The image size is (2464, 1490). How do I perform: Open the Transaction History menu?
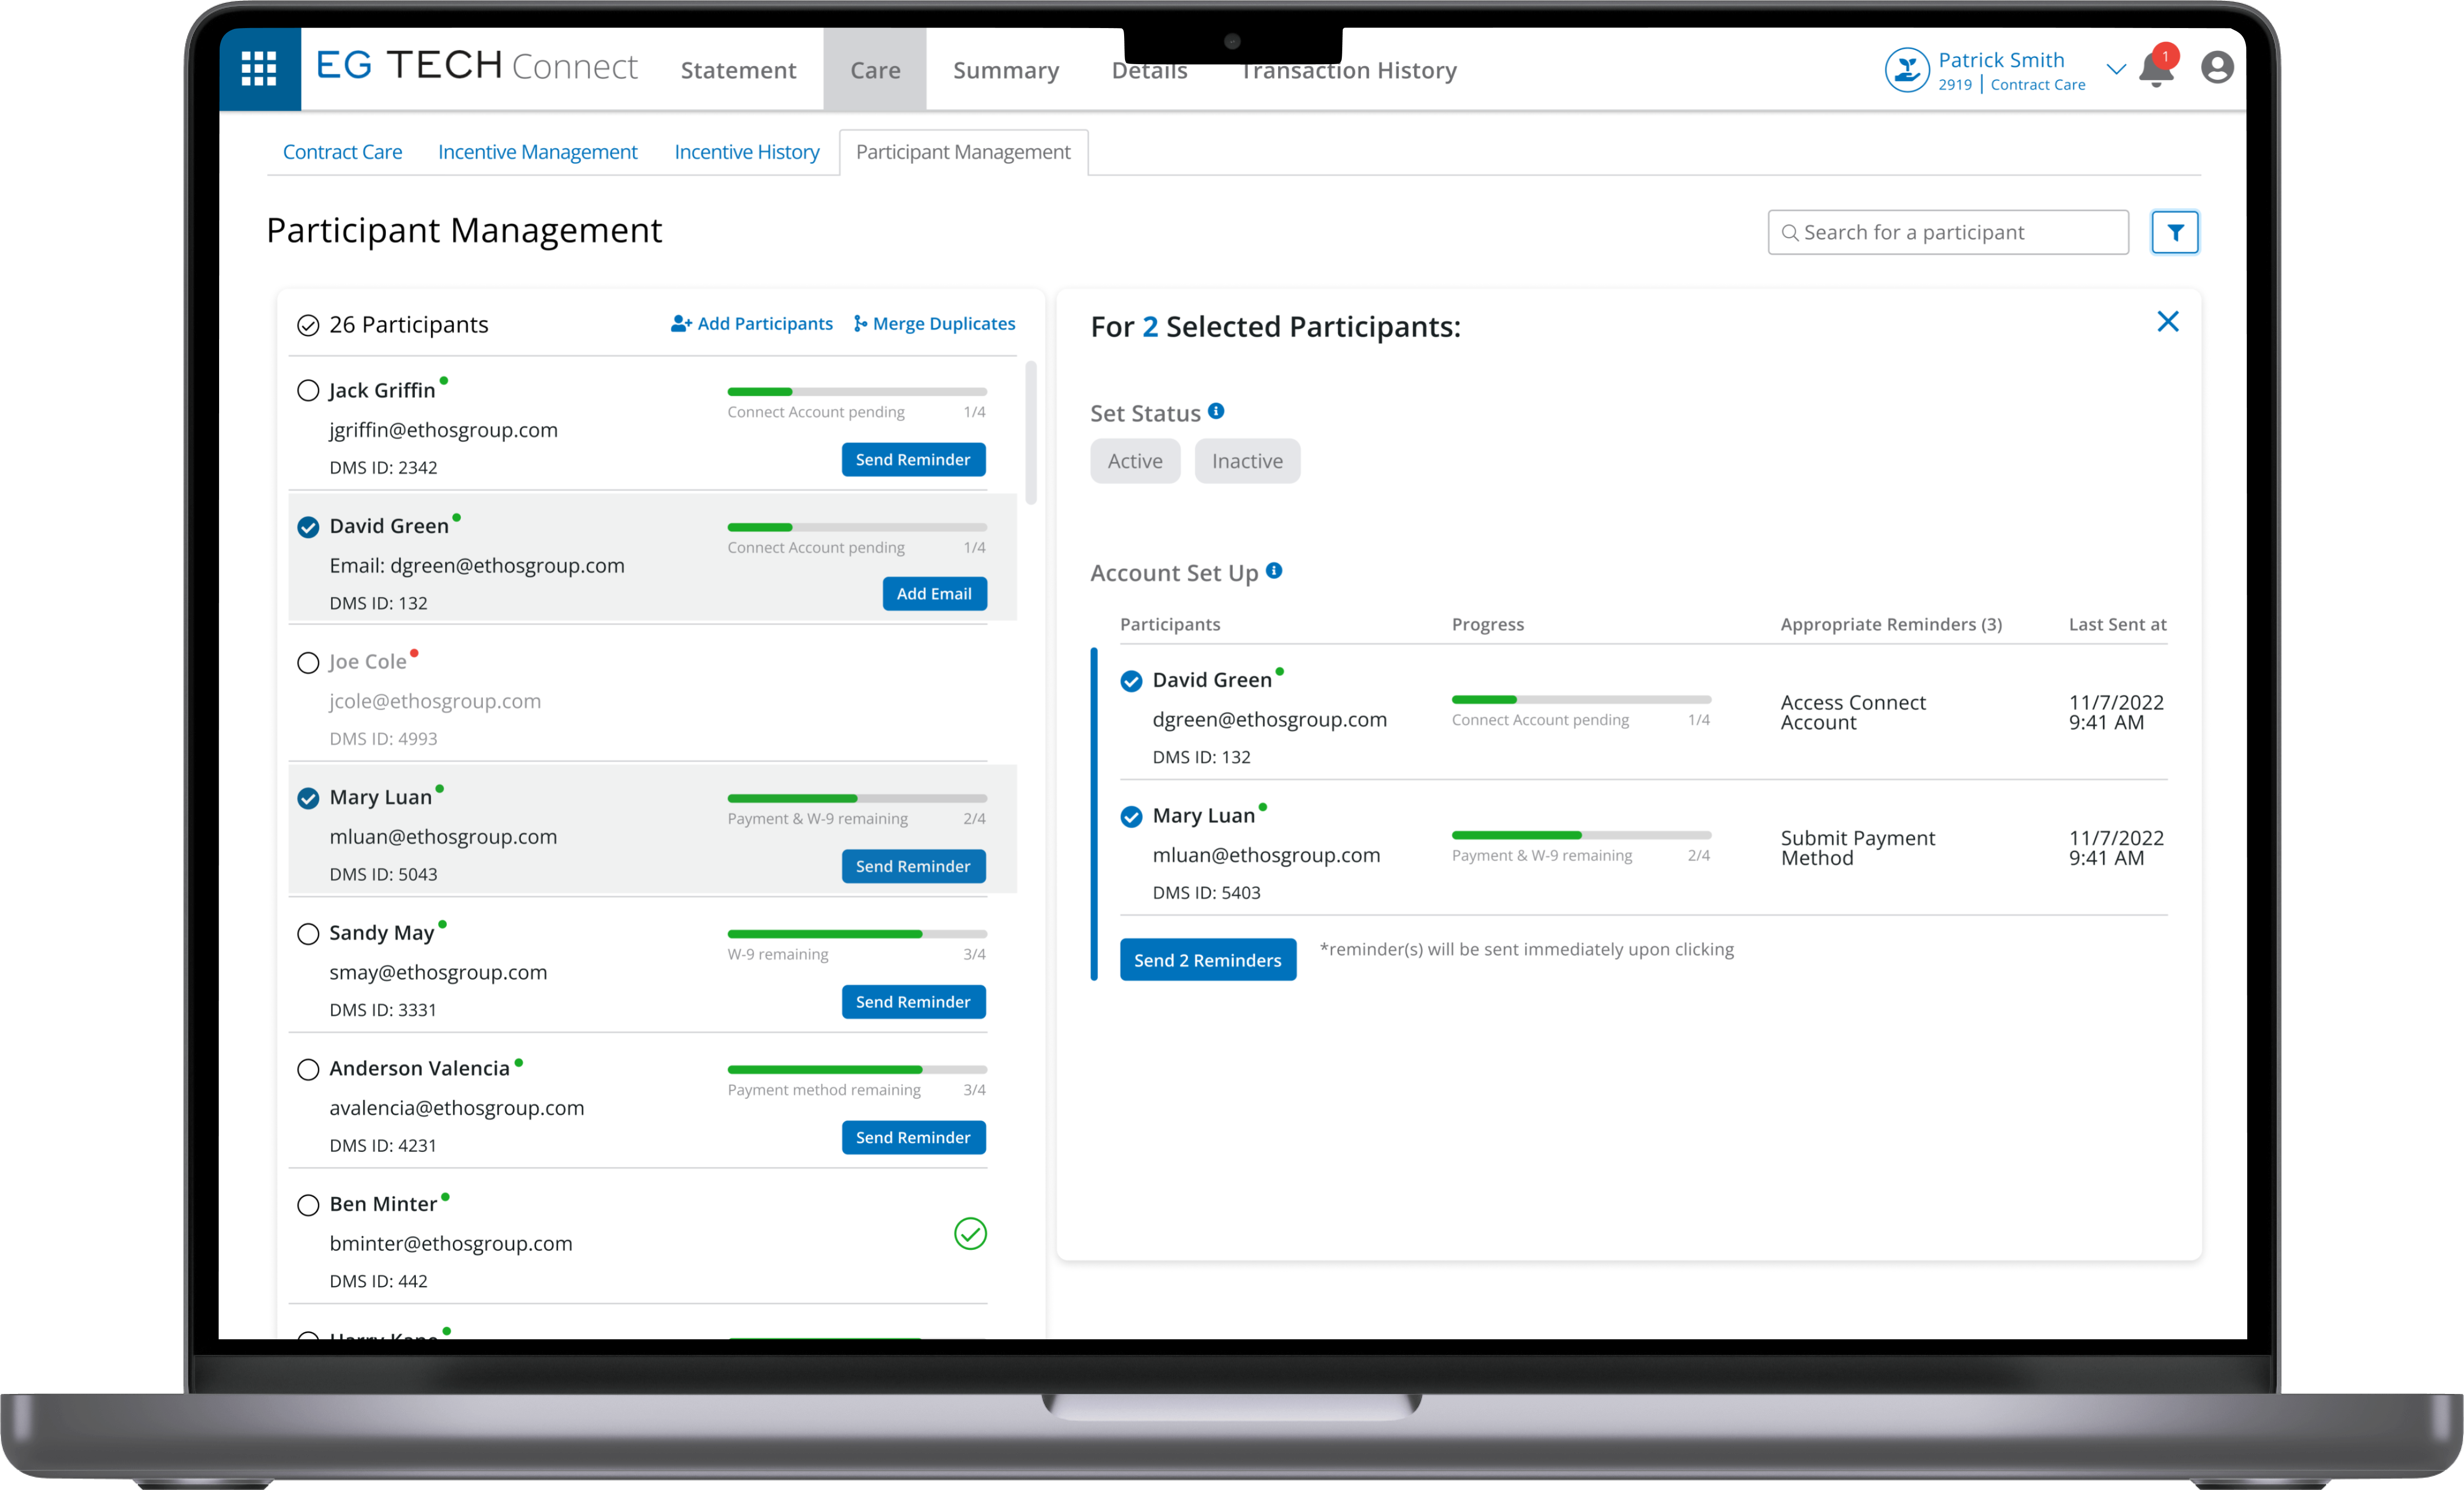pos(1348,70)
